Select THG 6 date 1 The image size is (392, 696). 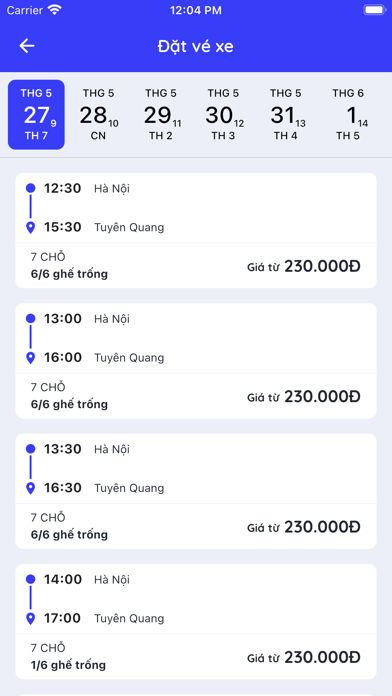pyautogui.click(x=348, y=115)
